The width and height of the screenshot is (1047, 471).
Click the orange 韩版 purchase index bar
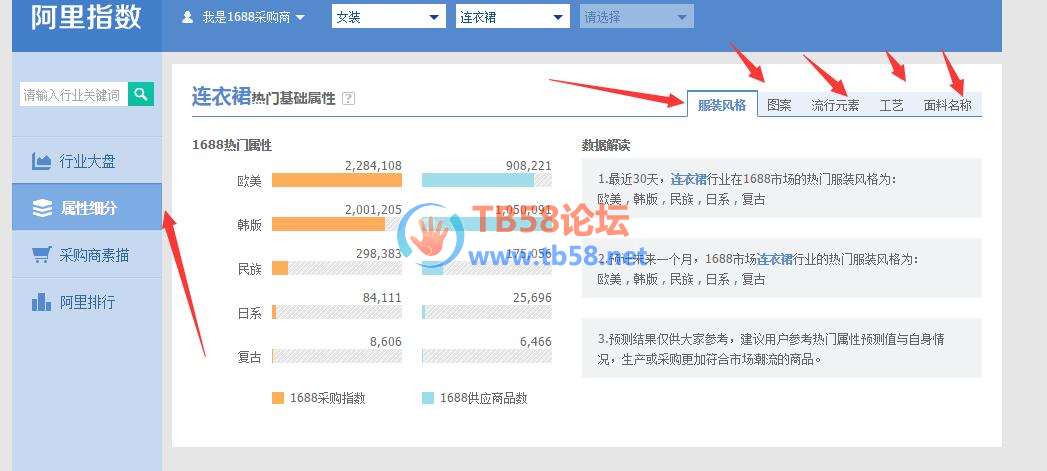click(329, 224)
